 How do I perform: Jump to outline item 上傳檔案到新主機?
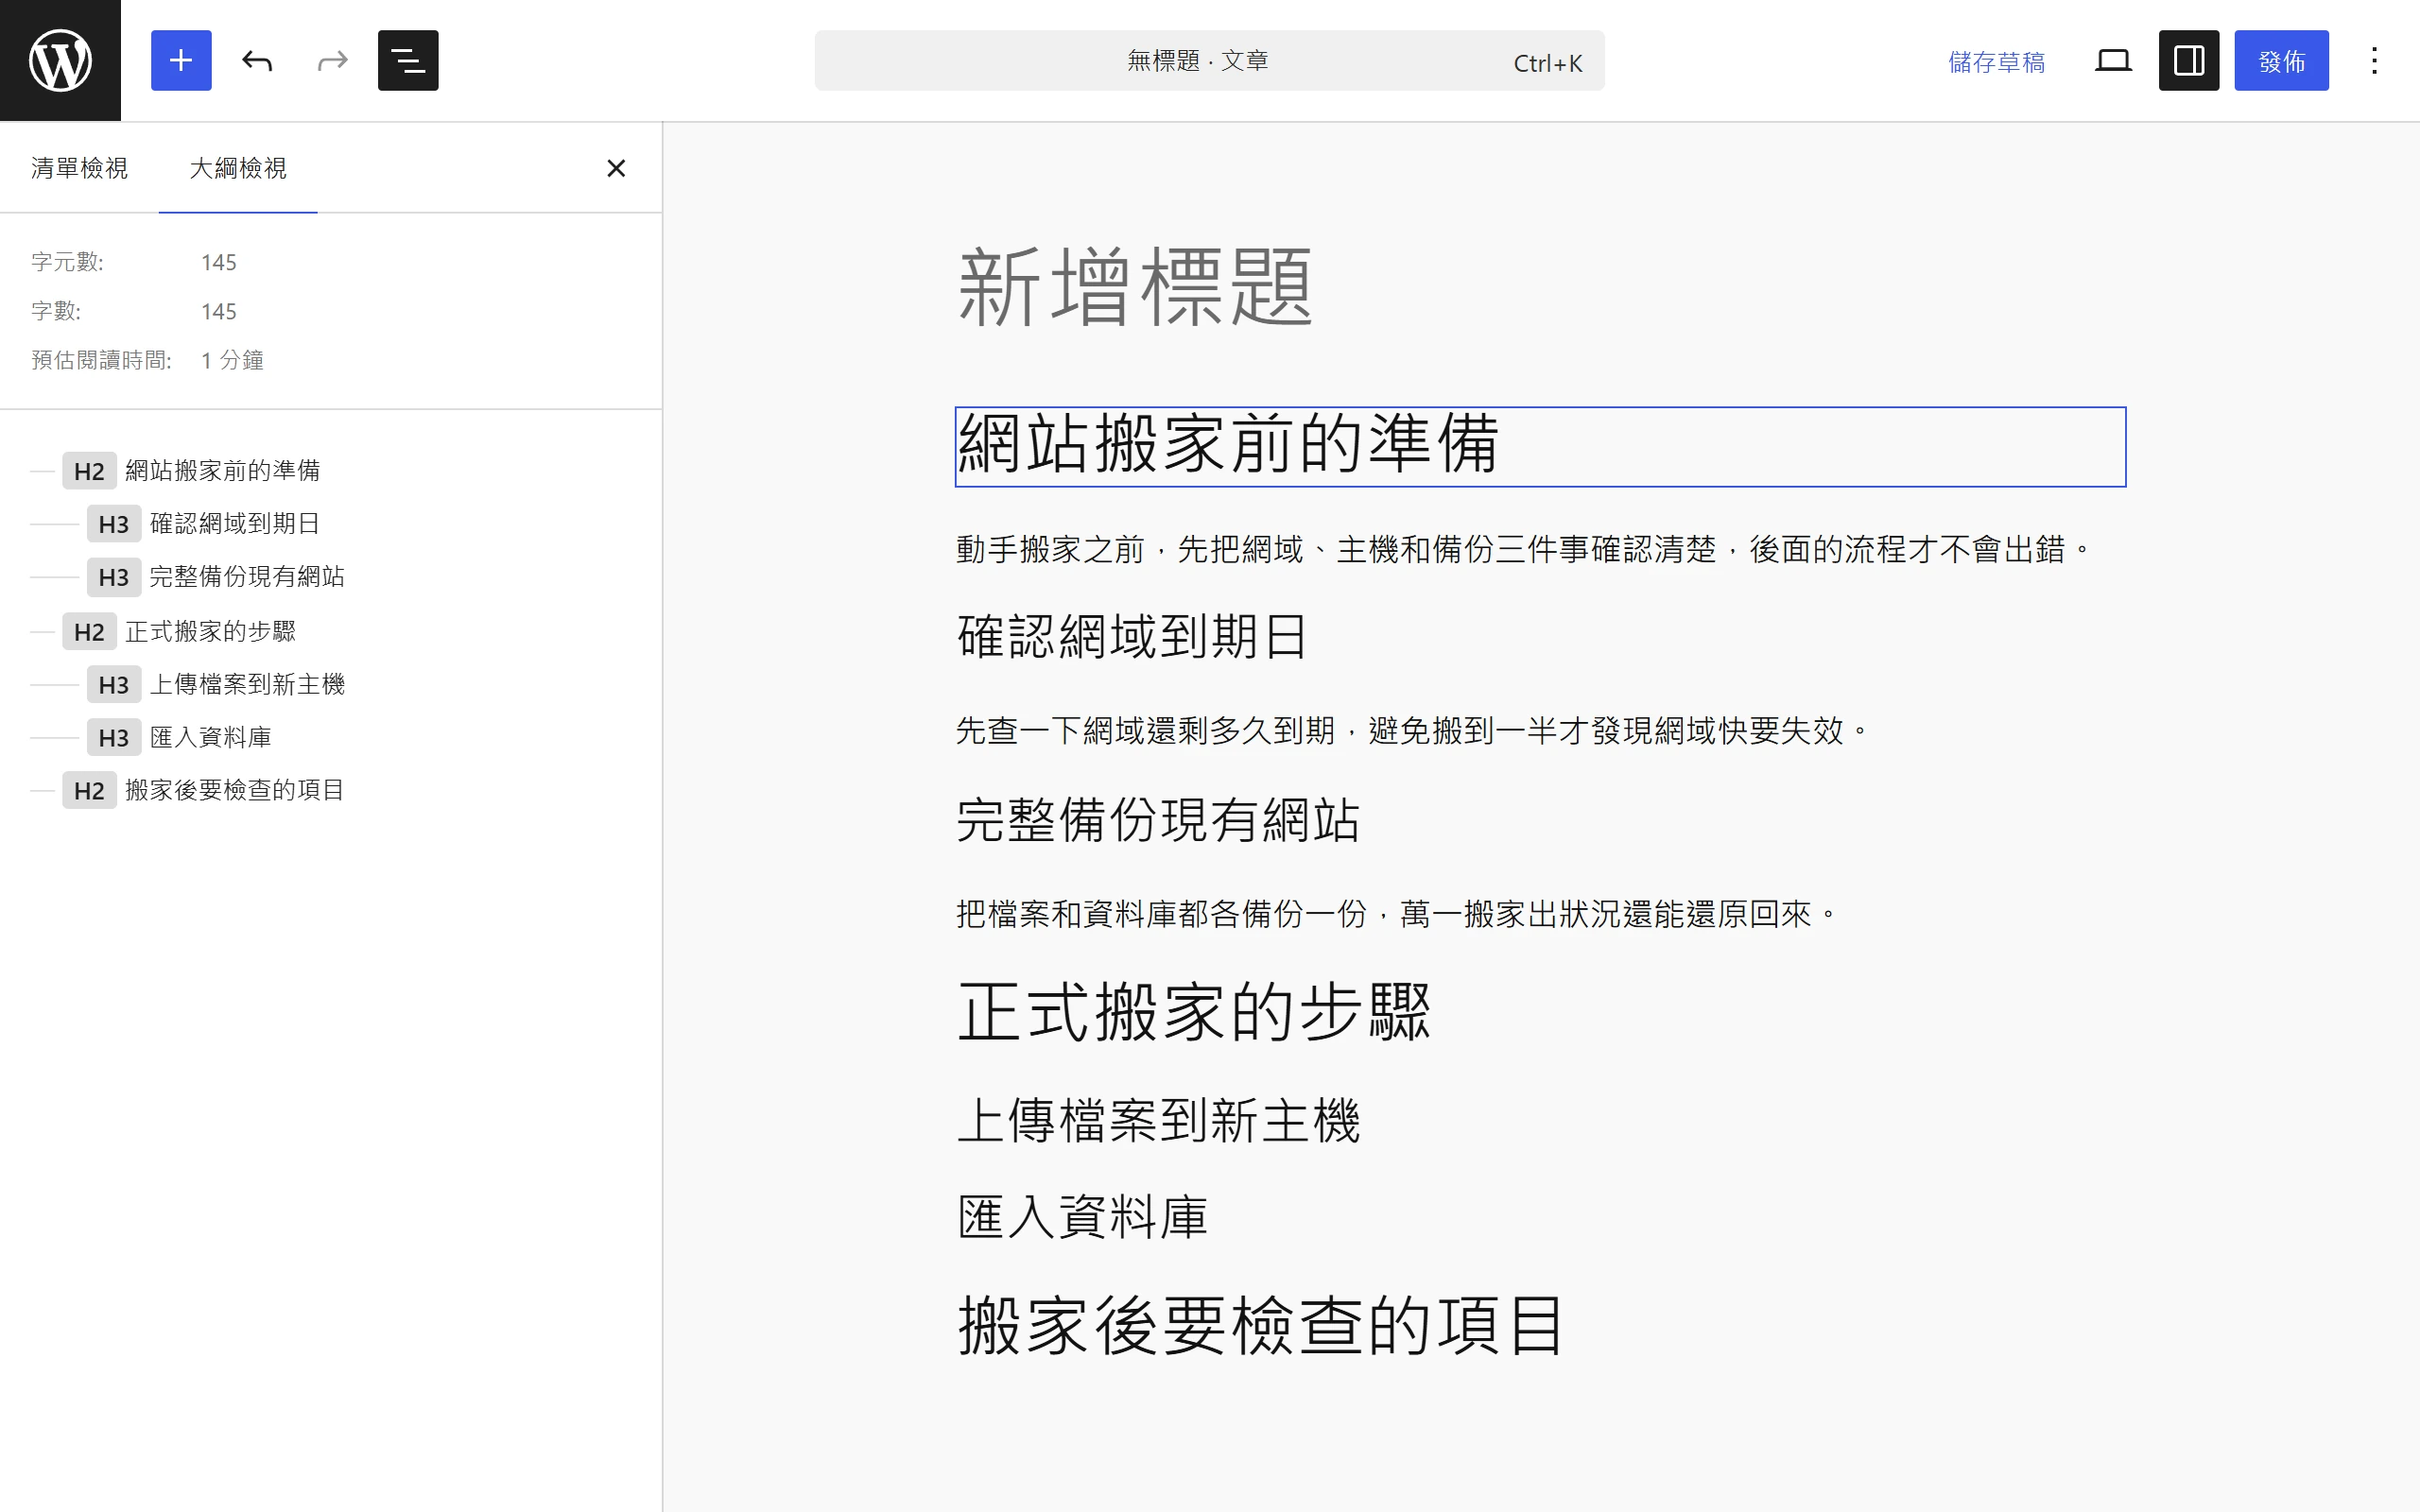pos(215,684)
